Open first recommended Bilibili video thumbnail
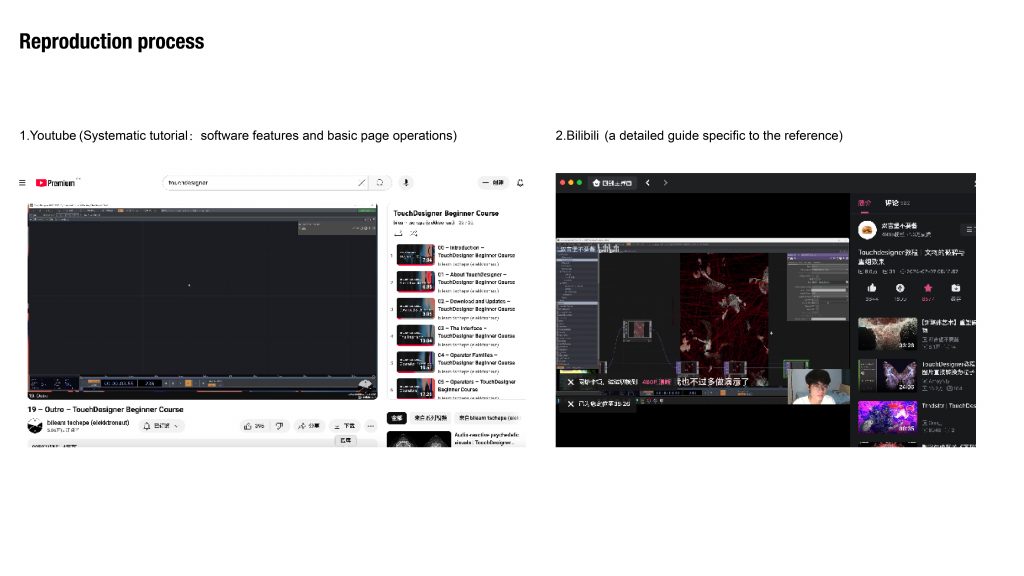1024x576 pixels. [888, 333]
